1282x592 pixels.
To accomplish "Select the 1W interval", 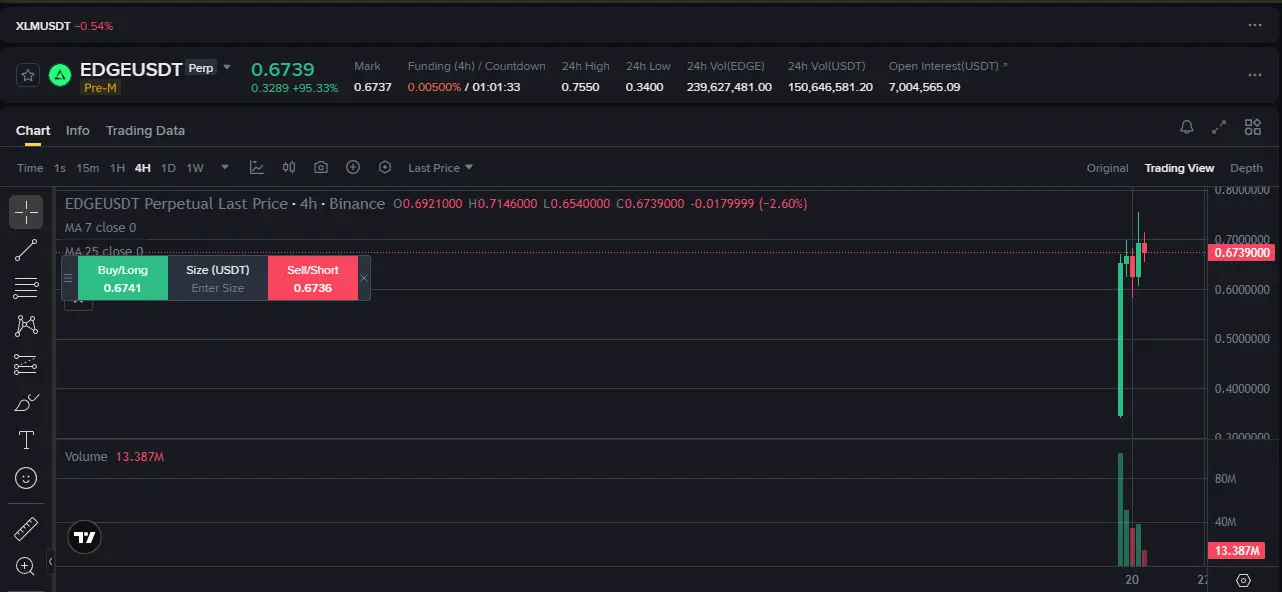I will coord(195,168).
